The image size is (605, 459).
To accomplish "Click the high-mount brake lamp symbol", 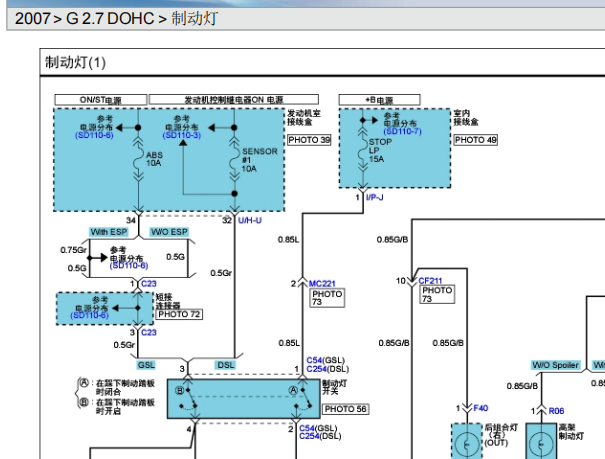I will tap(541, 444).
